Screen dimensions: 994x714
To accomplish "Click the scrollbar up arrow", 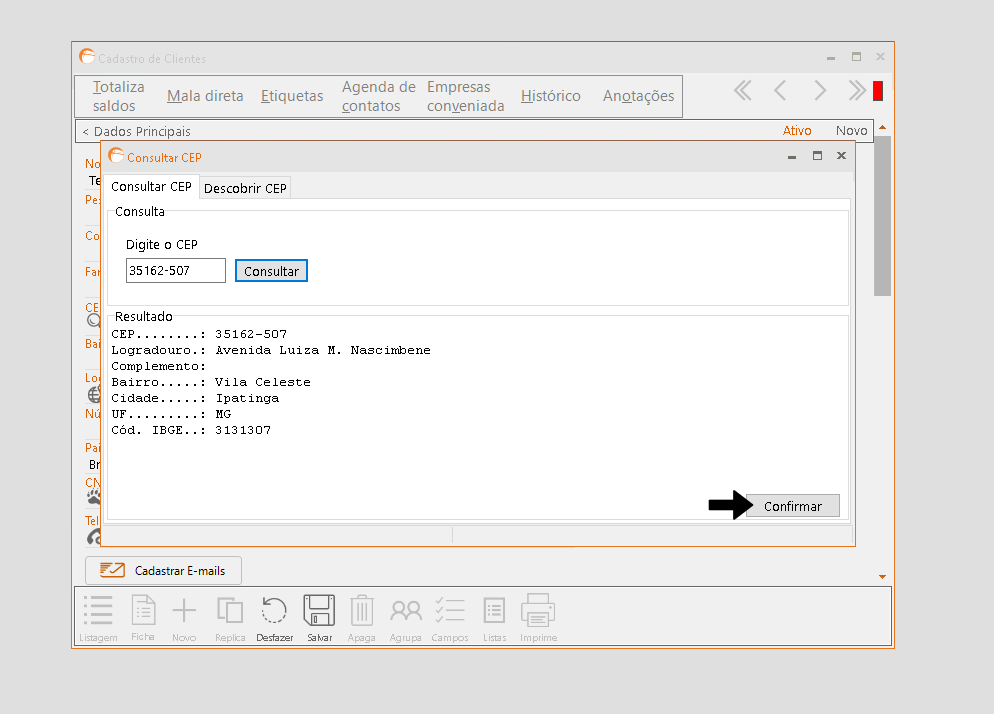I will tap(882, 127).
